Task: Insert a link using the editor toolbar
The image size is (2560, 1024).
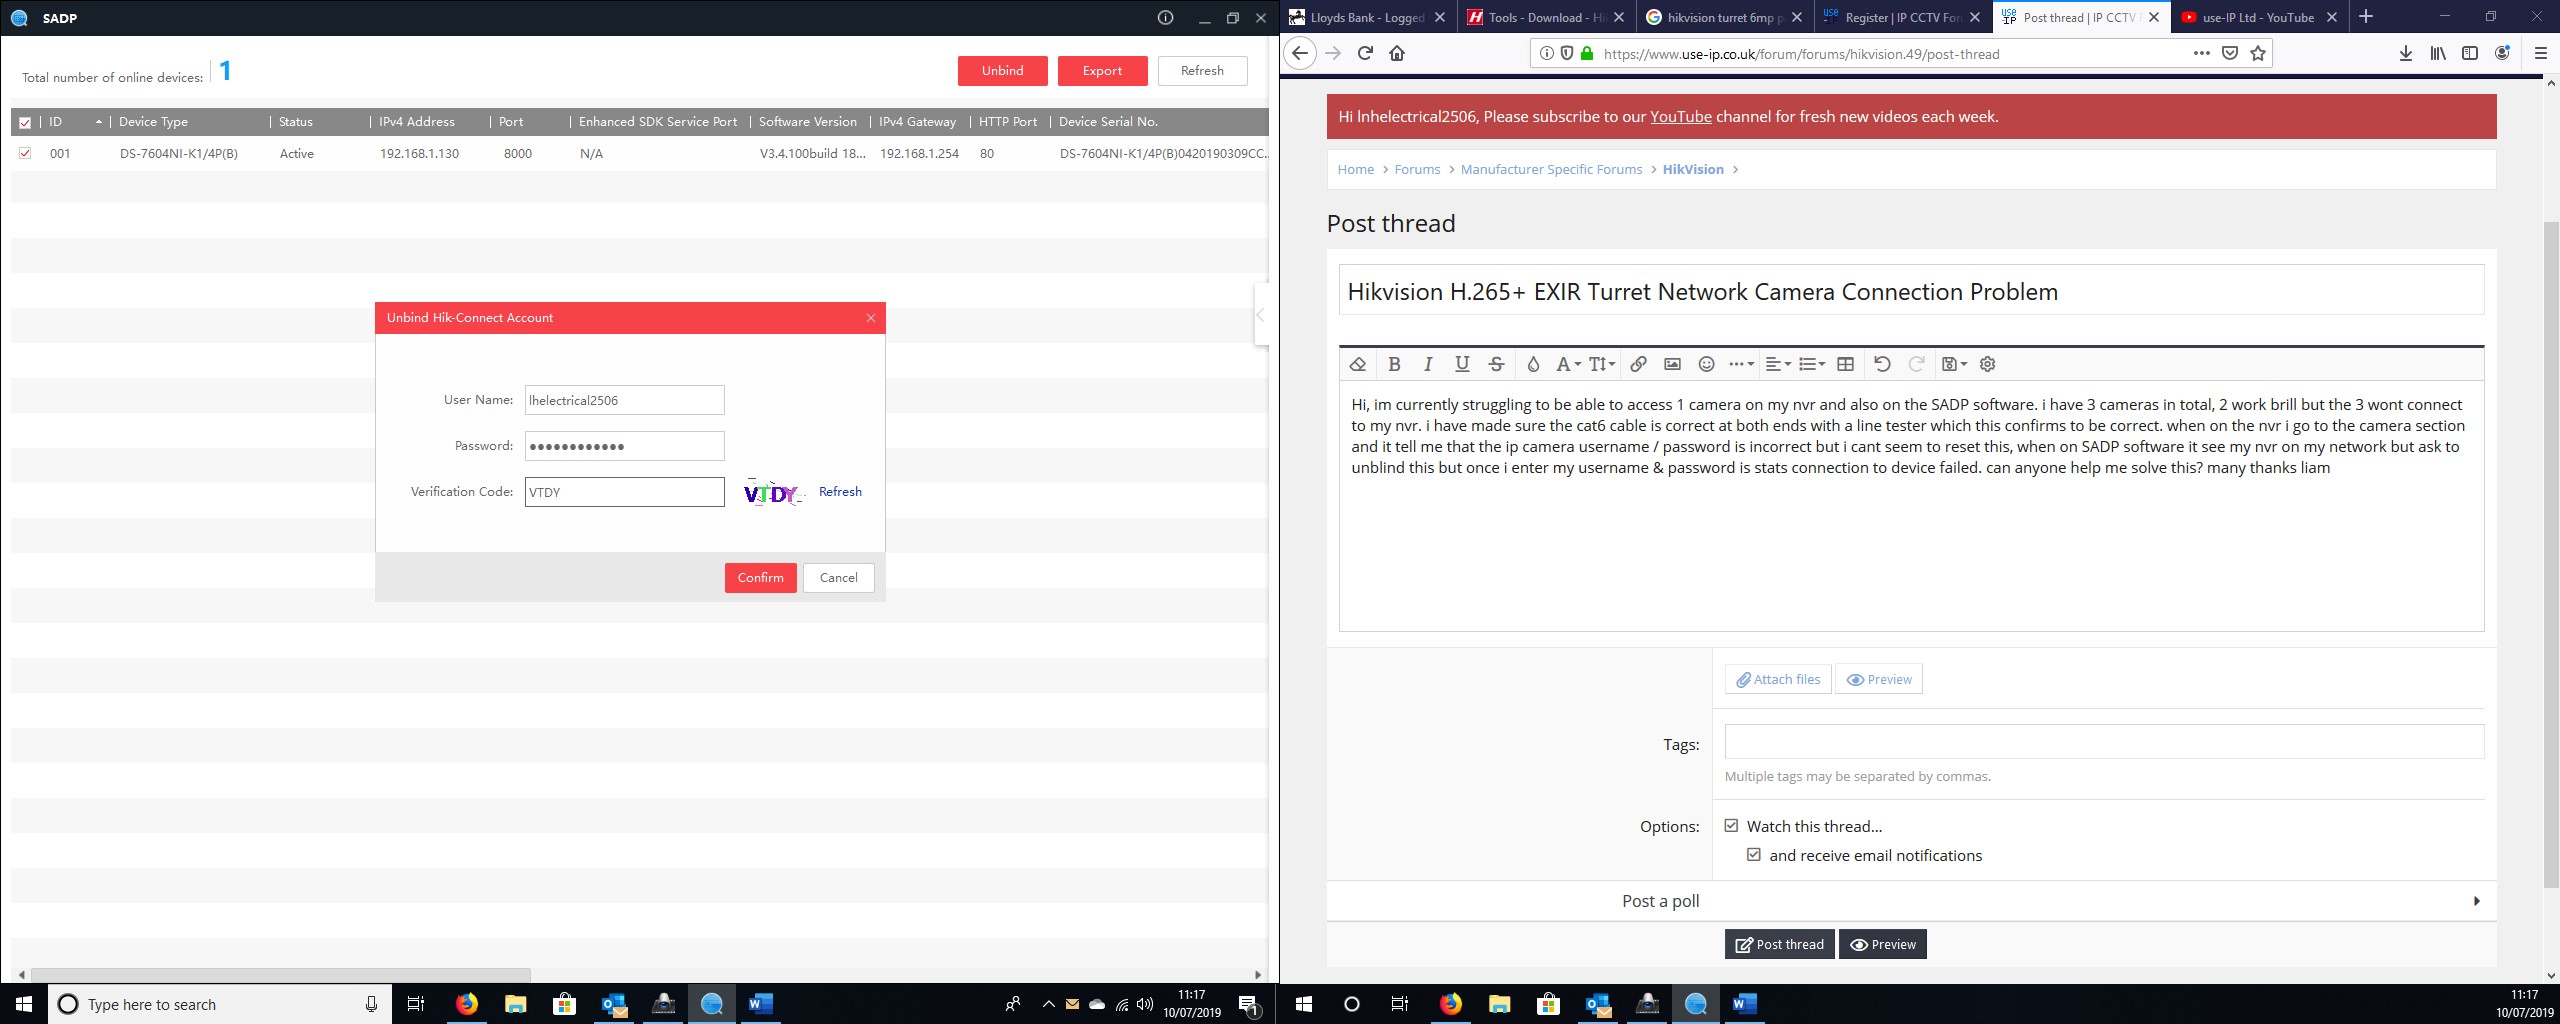Action: (x=1638, y=364)
